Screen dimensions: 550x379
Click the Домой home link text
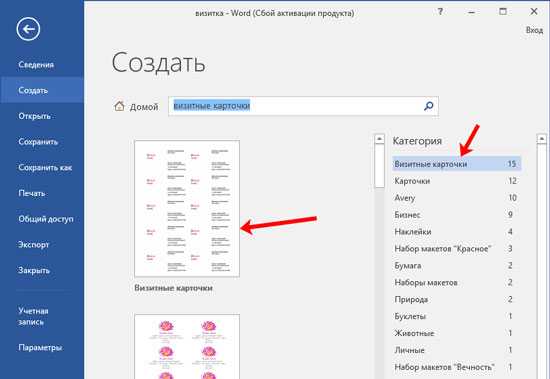click(x=144, y=107)
